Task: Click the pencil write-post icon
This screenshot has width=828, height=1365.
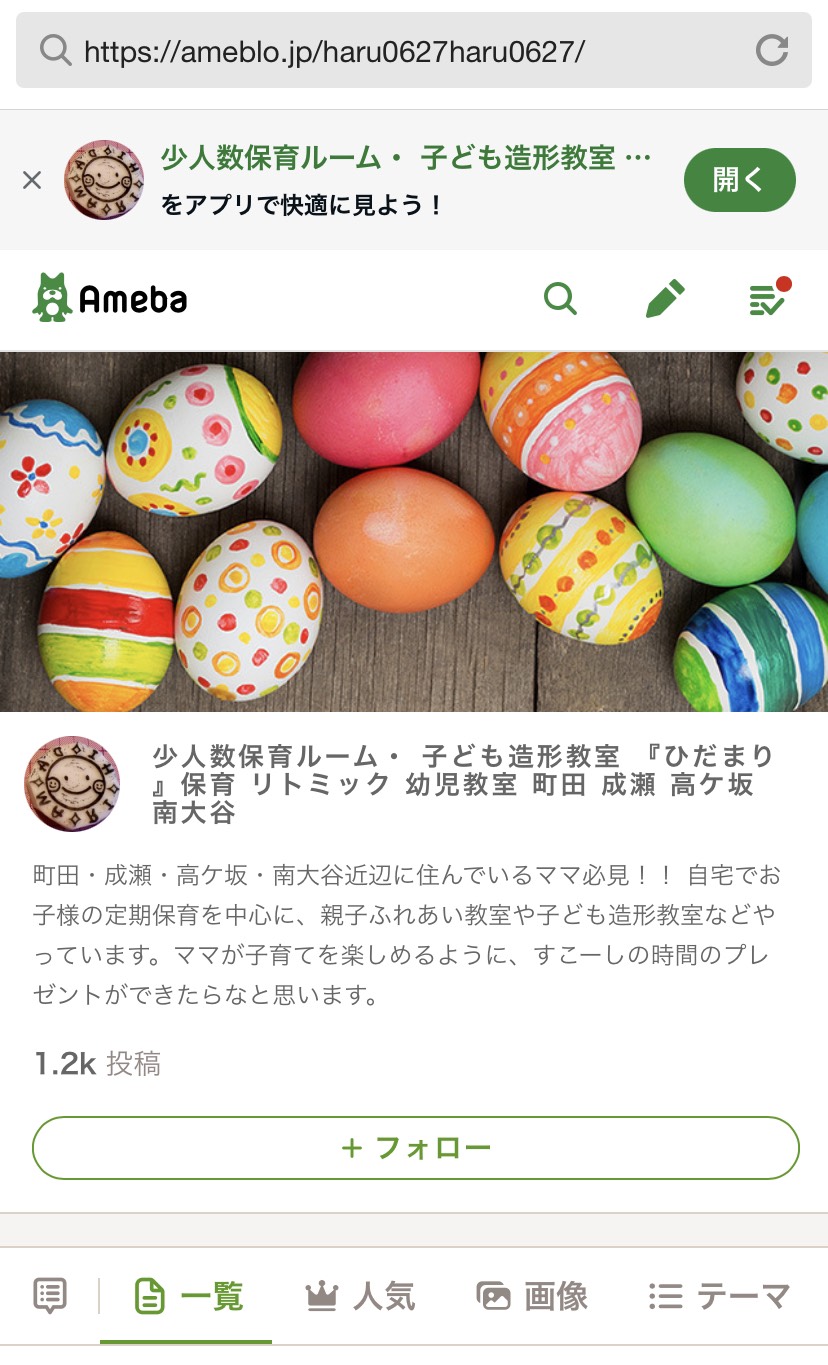Action: (665, 298)
